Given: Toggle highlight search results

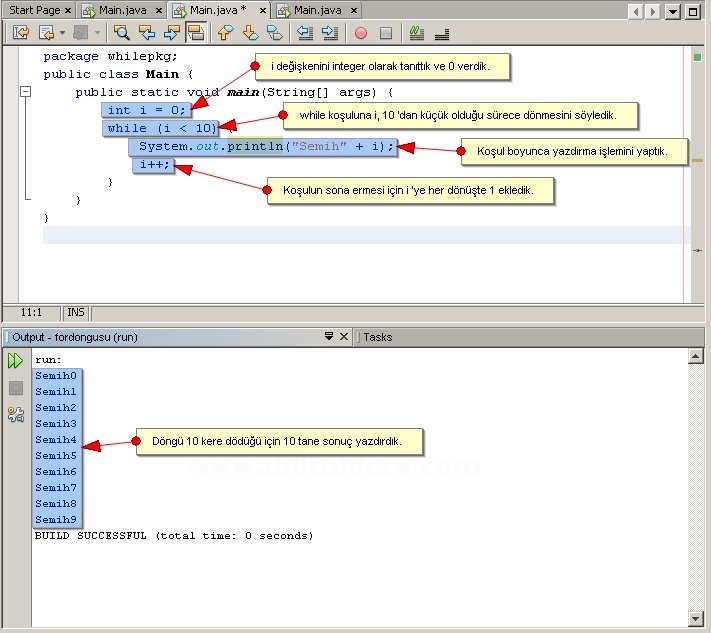Looking at the screenshot, I should (x=196, y=33).
